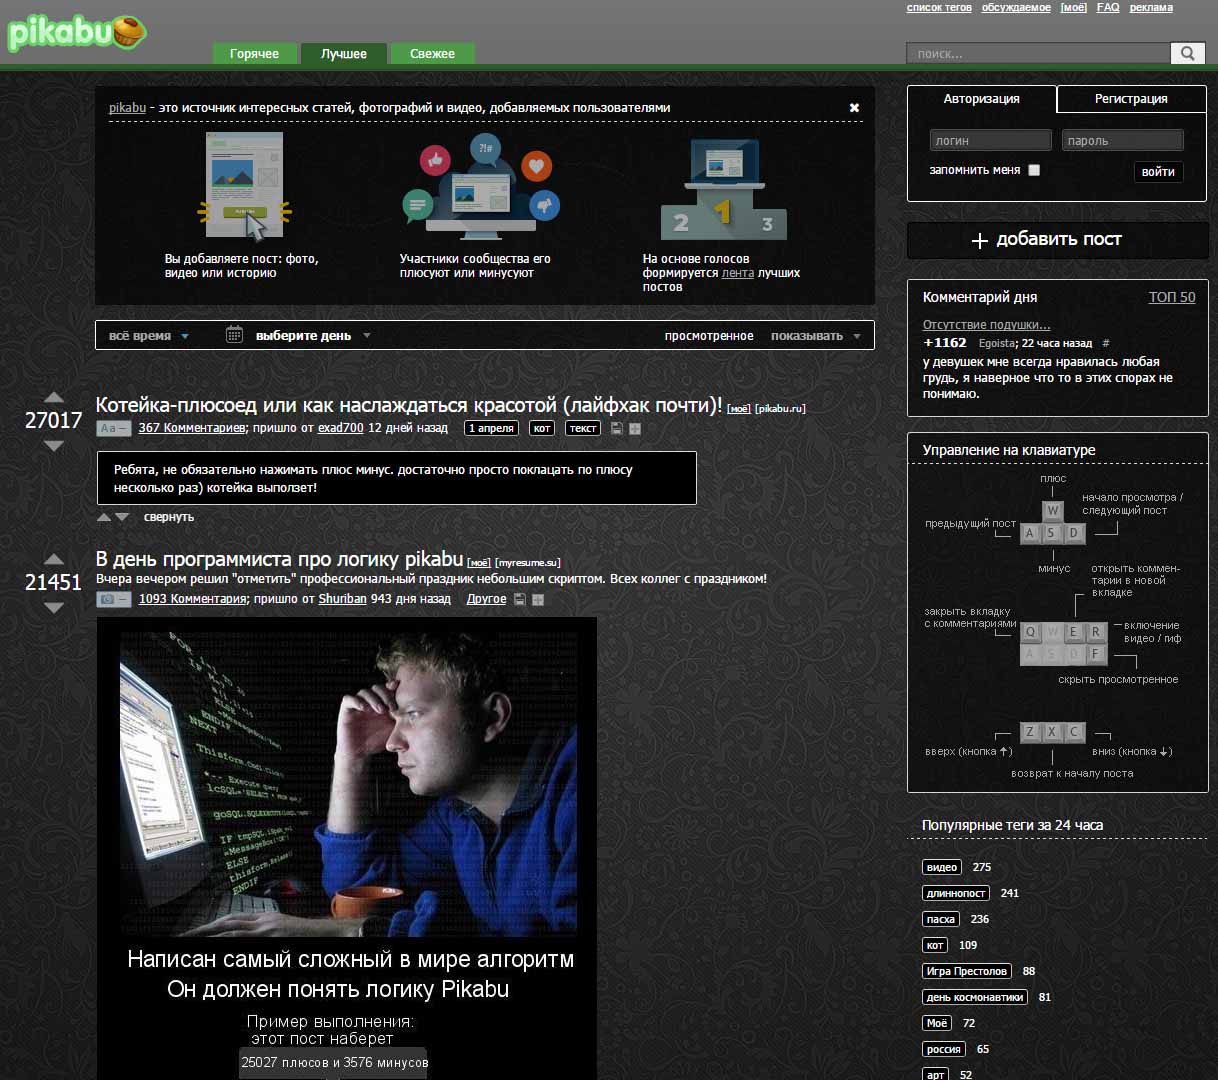Click the 'добавить пост' button
This screenshot has width=1218, height=1080.
point(1058,240)
